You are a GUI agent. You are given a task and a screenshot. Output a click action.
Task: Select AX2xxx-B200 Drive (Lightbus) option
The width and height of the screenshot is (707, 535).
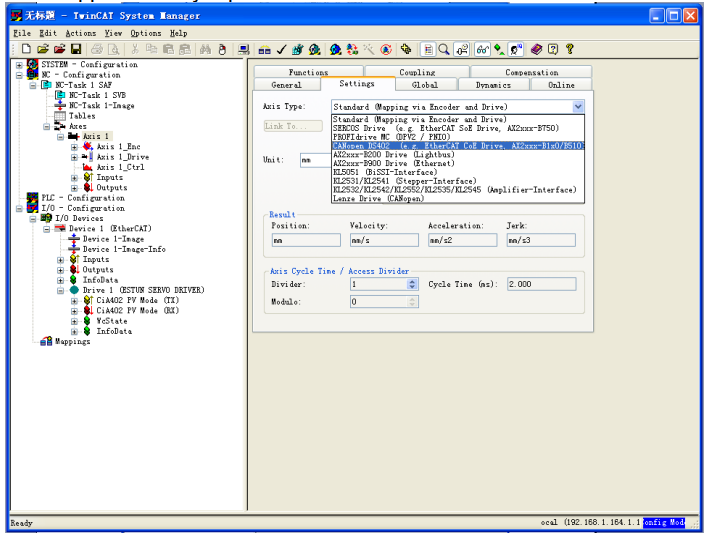pyautogui.click(x=458, y=155)
